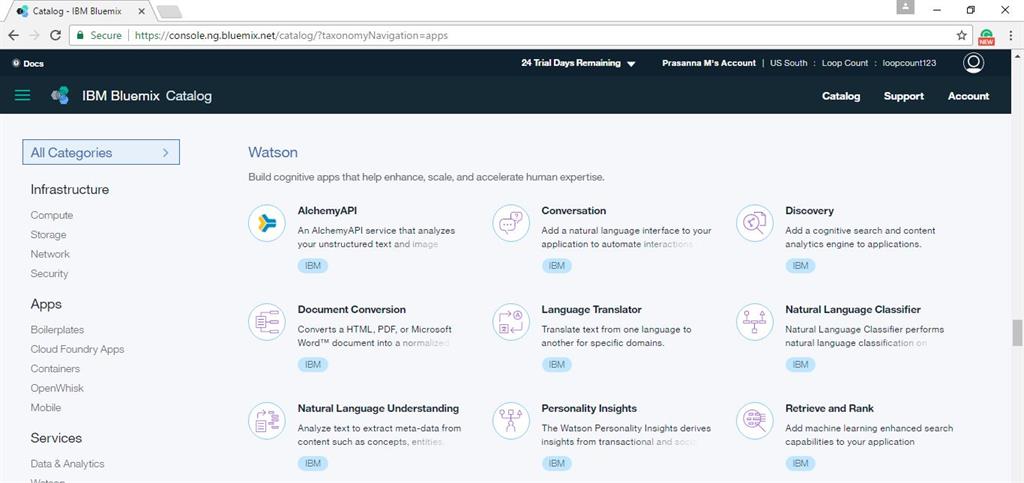
Task: Select the Security category
Action: (x=49, y=273)
